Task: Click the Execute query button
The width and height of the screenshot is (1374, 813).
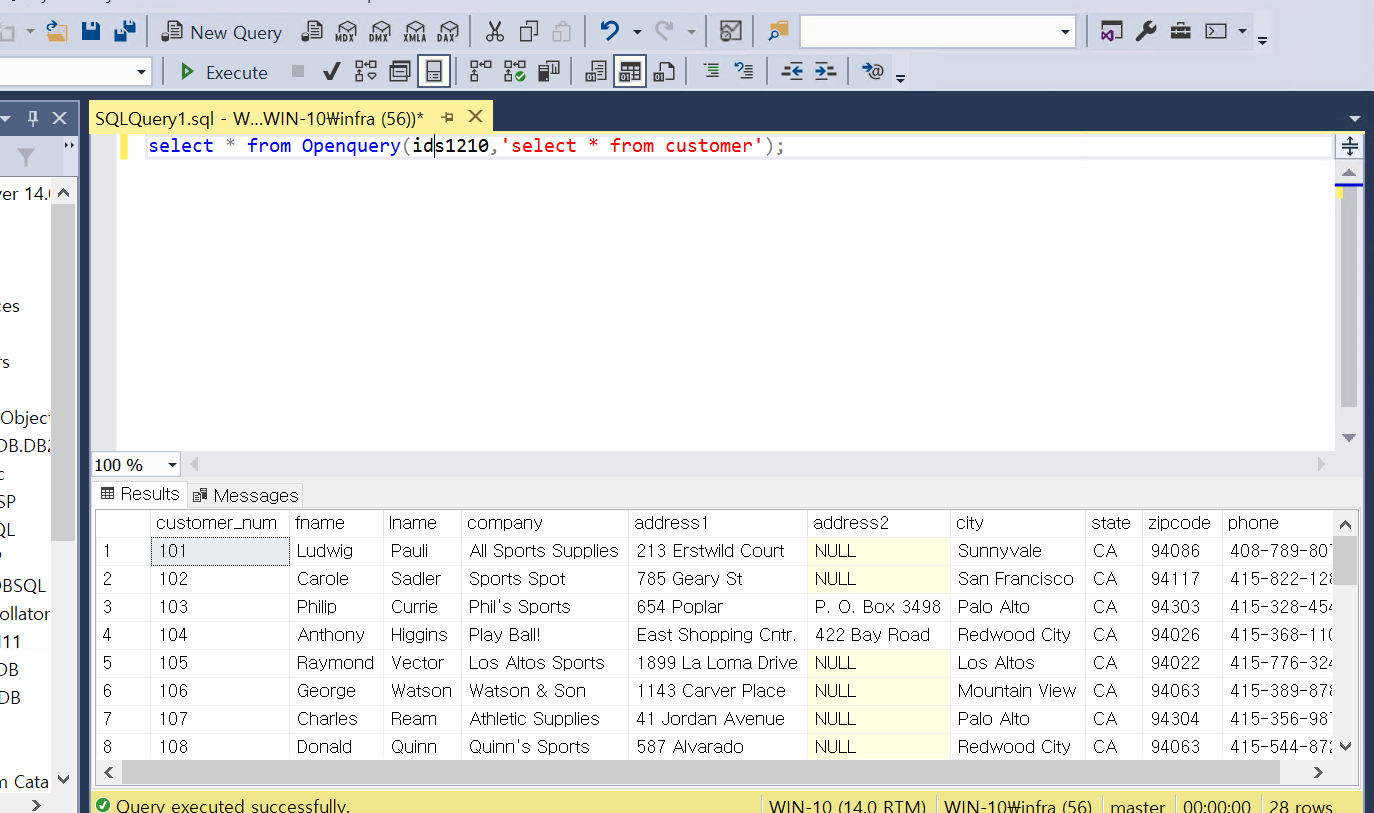Action: [x=223, y=72]
